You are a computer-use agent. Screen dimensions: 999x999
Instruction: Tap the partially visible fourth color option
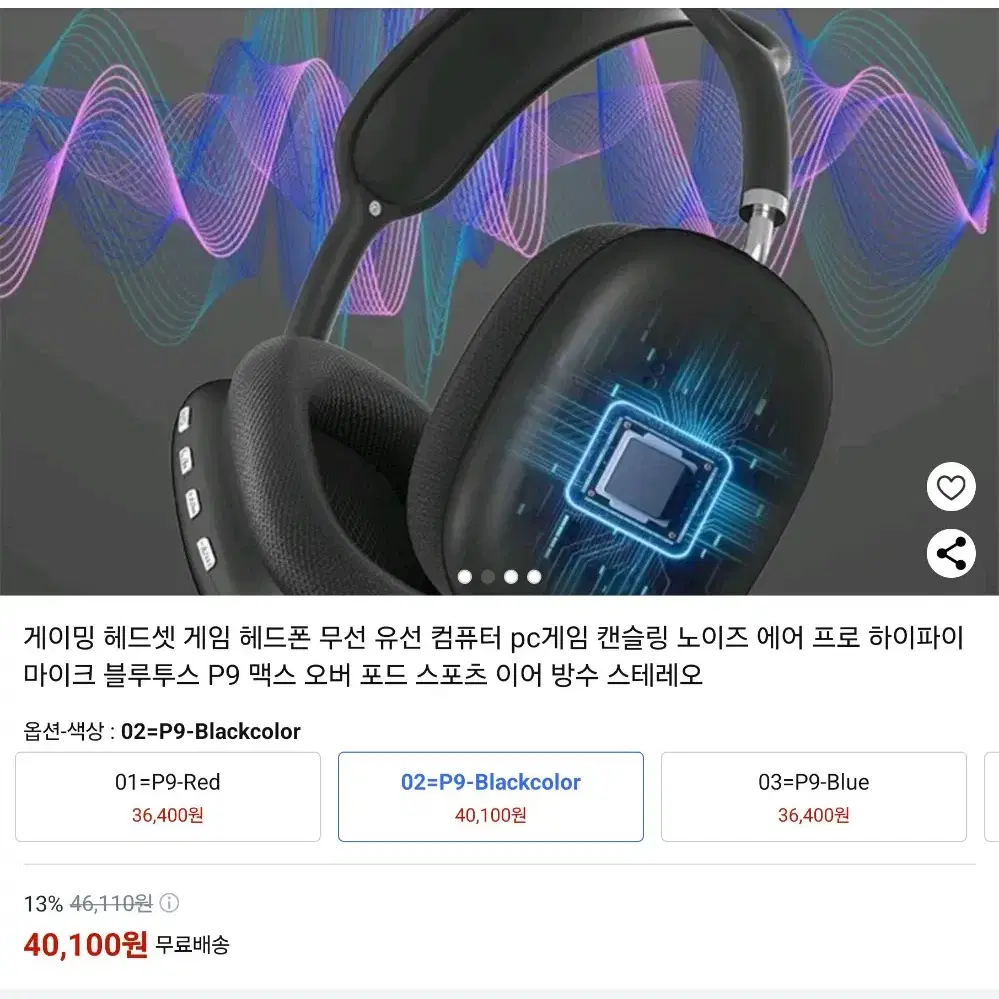pos(992,797)
